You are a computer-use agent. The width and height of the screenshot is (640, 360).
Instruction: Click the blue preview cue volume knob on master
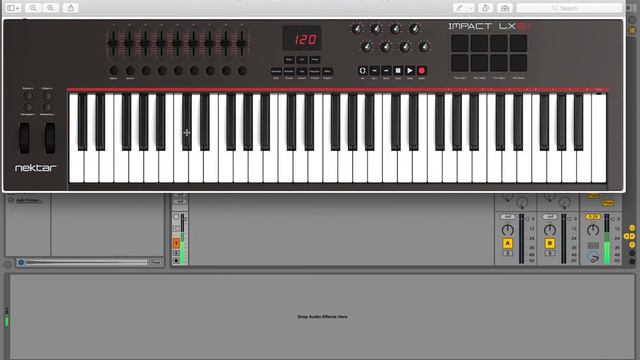point(593,257)
